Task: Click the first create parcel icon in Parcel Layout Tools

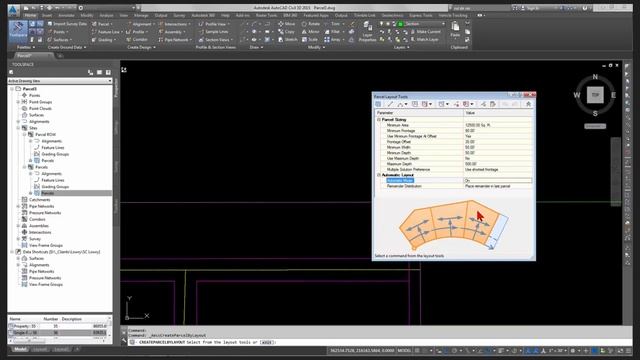Action: [x=378, y=104]
